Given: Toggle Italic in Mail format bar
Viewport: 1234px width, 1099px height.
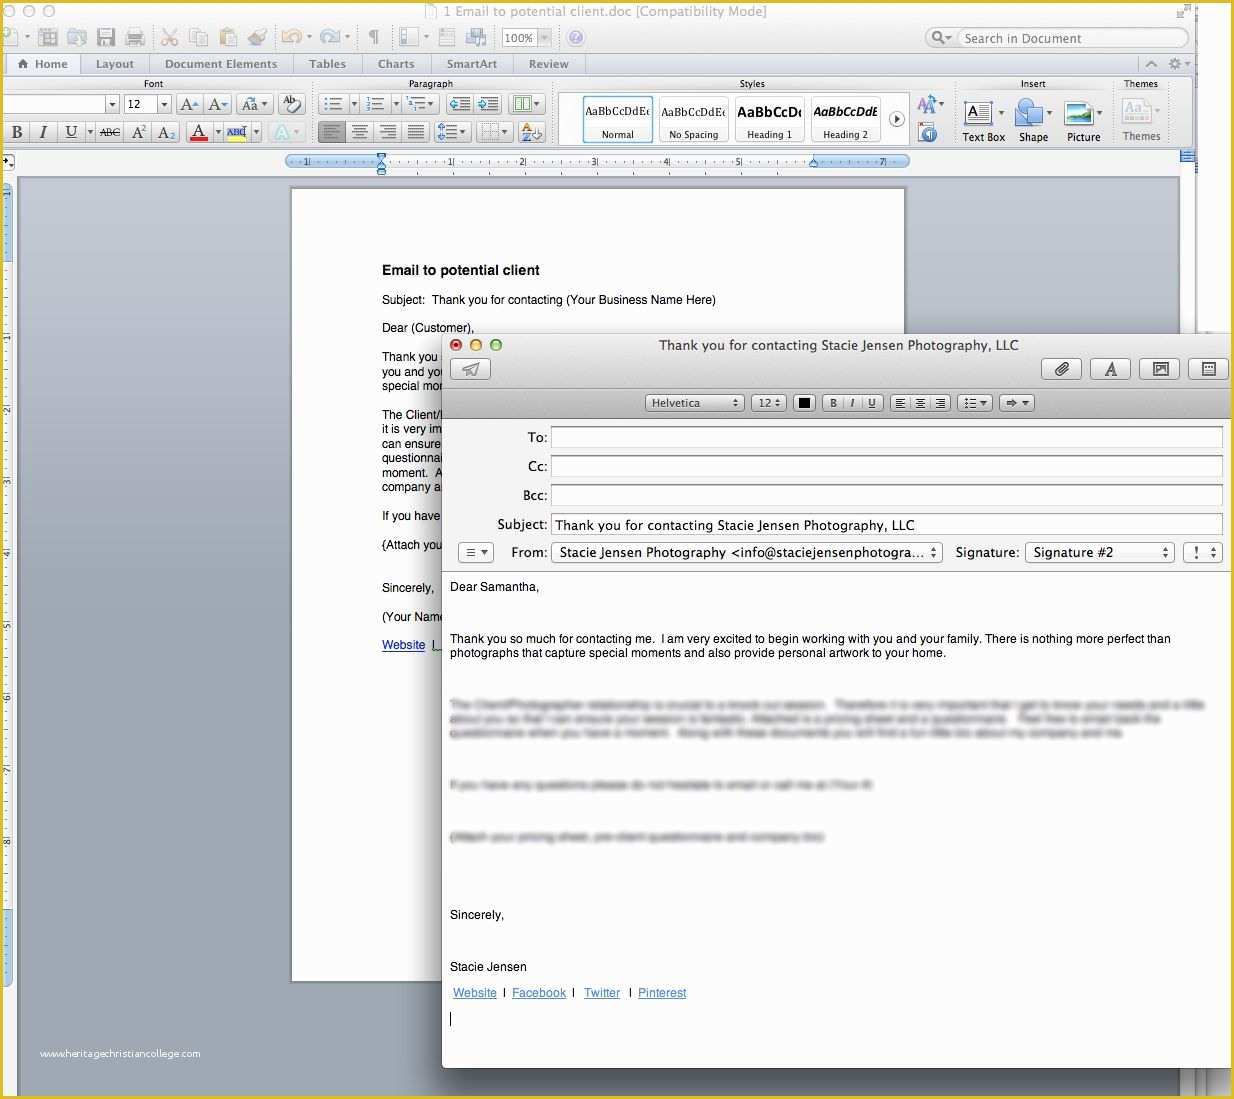Looking at the screenshot, I should point(852,403).
